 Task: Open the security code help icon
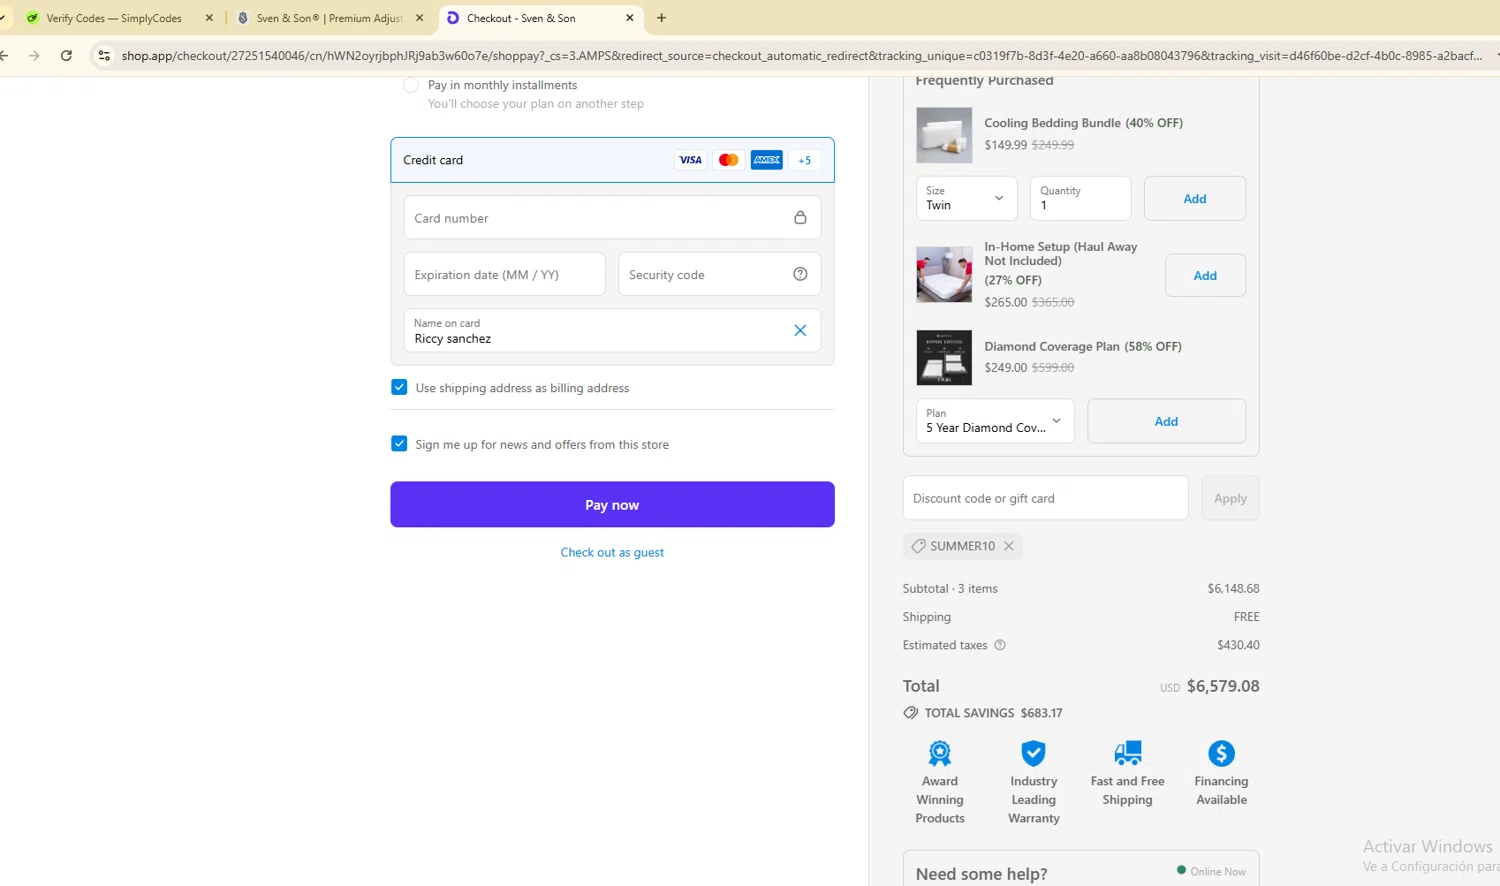coord(800,274)
